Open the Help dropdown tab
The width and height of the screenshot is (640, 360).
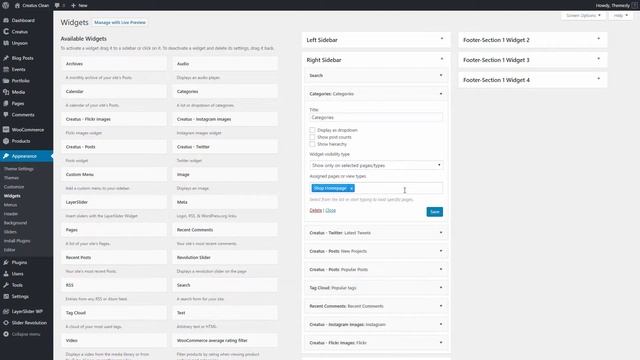(620, 16)
